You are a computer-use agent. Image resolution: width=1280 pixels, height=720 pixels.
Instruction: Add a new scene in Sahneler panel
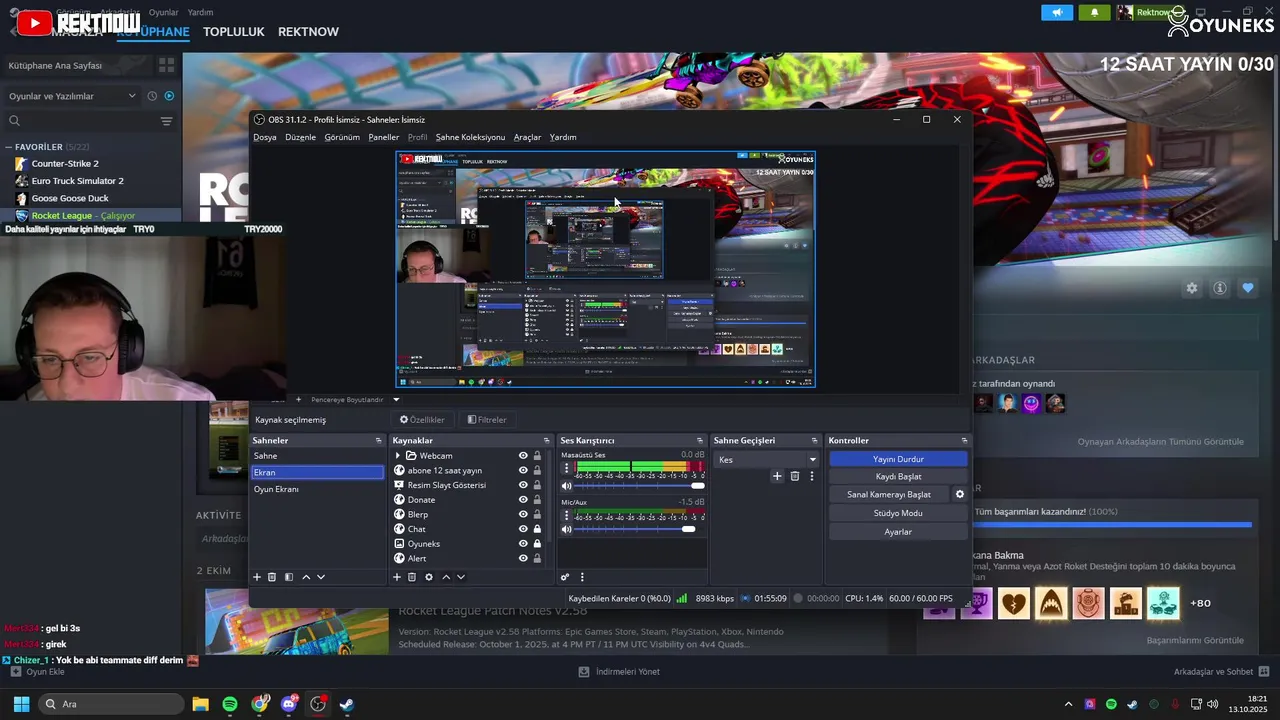257,577
